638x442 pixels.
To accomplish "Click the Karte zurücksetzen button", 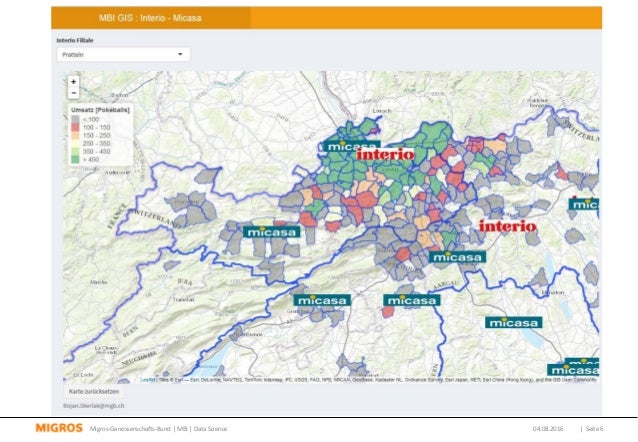I will (x=94, y=392).
